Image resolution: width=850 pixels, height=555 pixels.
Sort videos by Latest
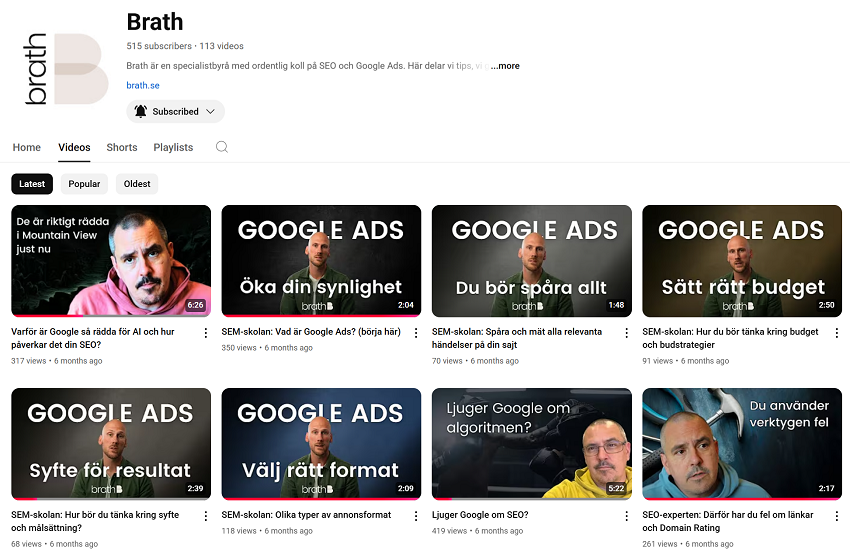click(x=32, y=184)
